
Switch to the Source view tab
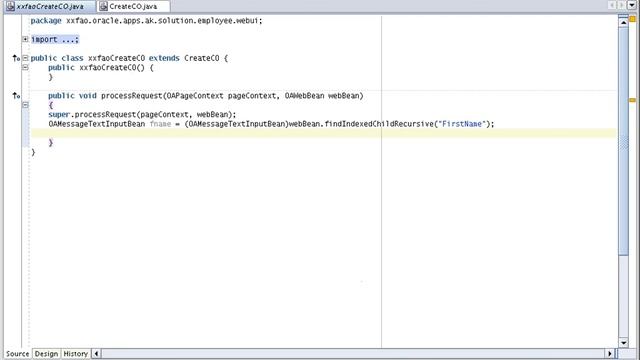click(x=18, y=354)
